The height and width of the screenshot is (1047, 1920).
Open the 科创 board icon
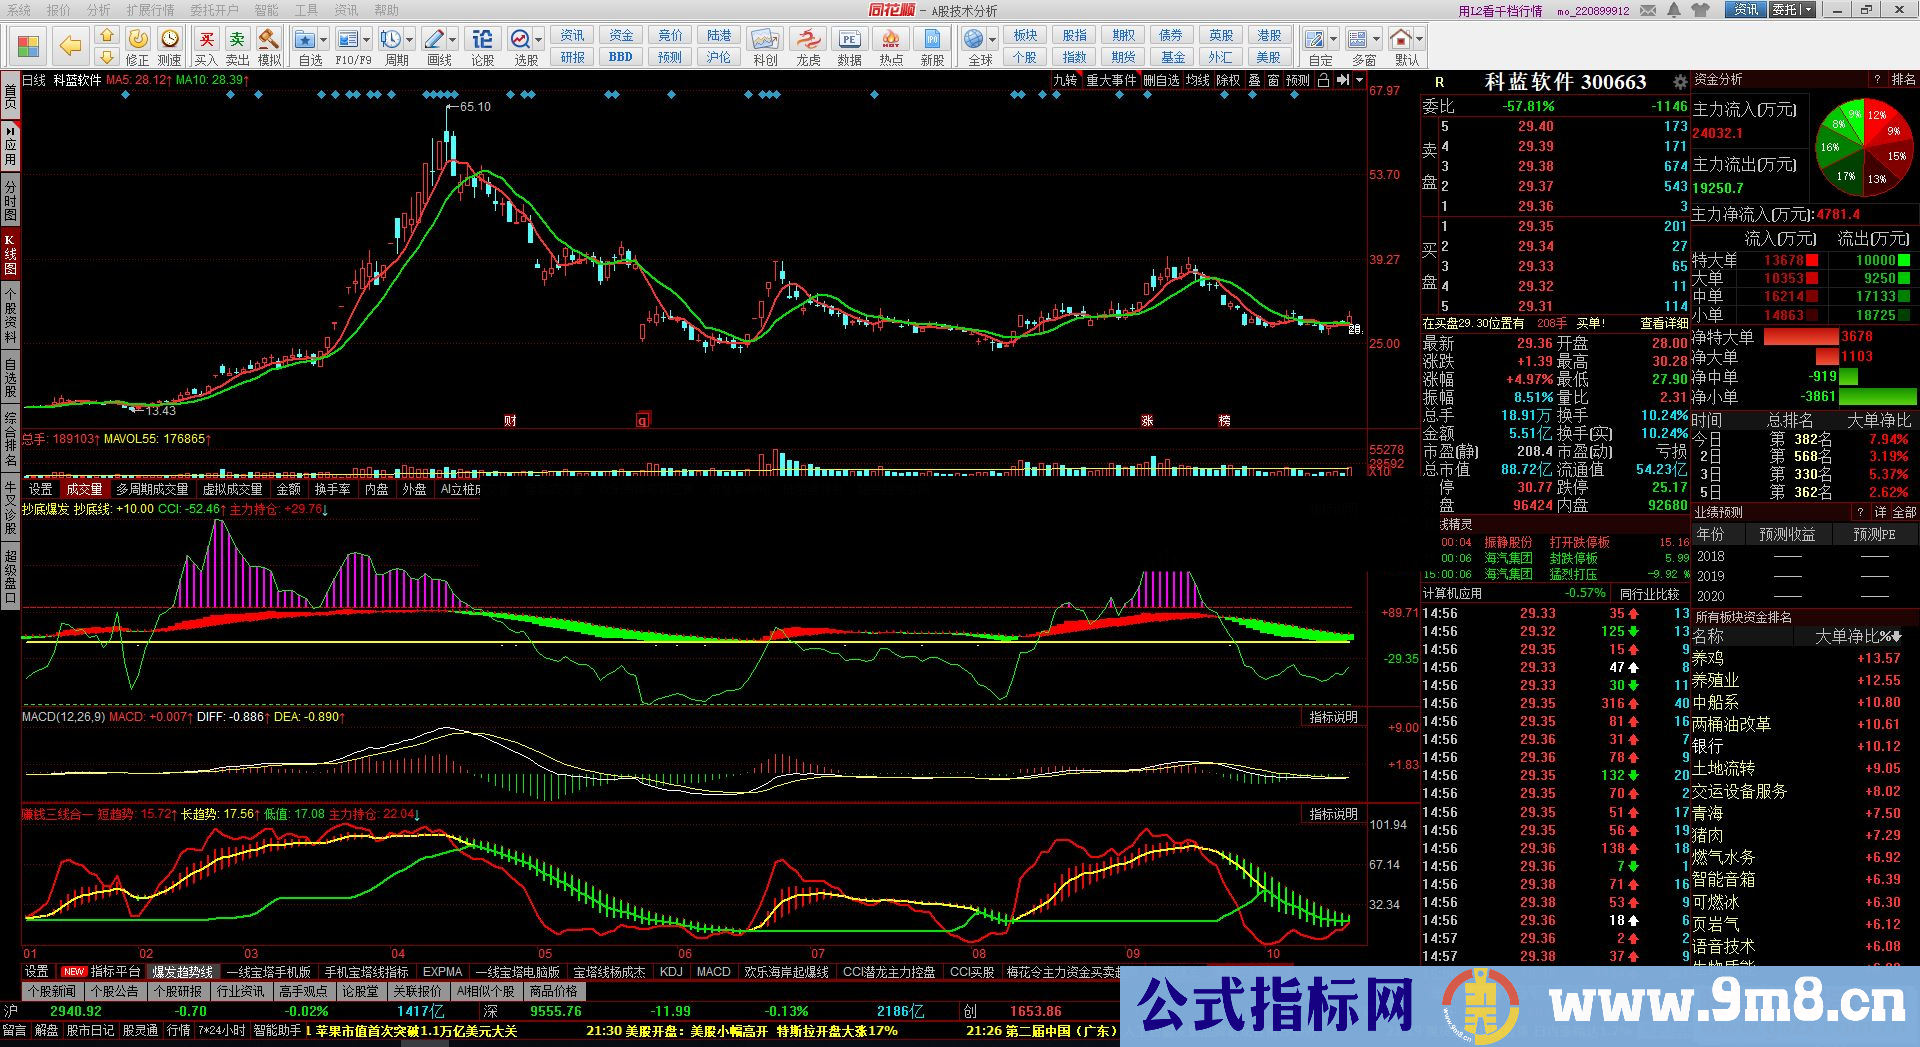765,39
